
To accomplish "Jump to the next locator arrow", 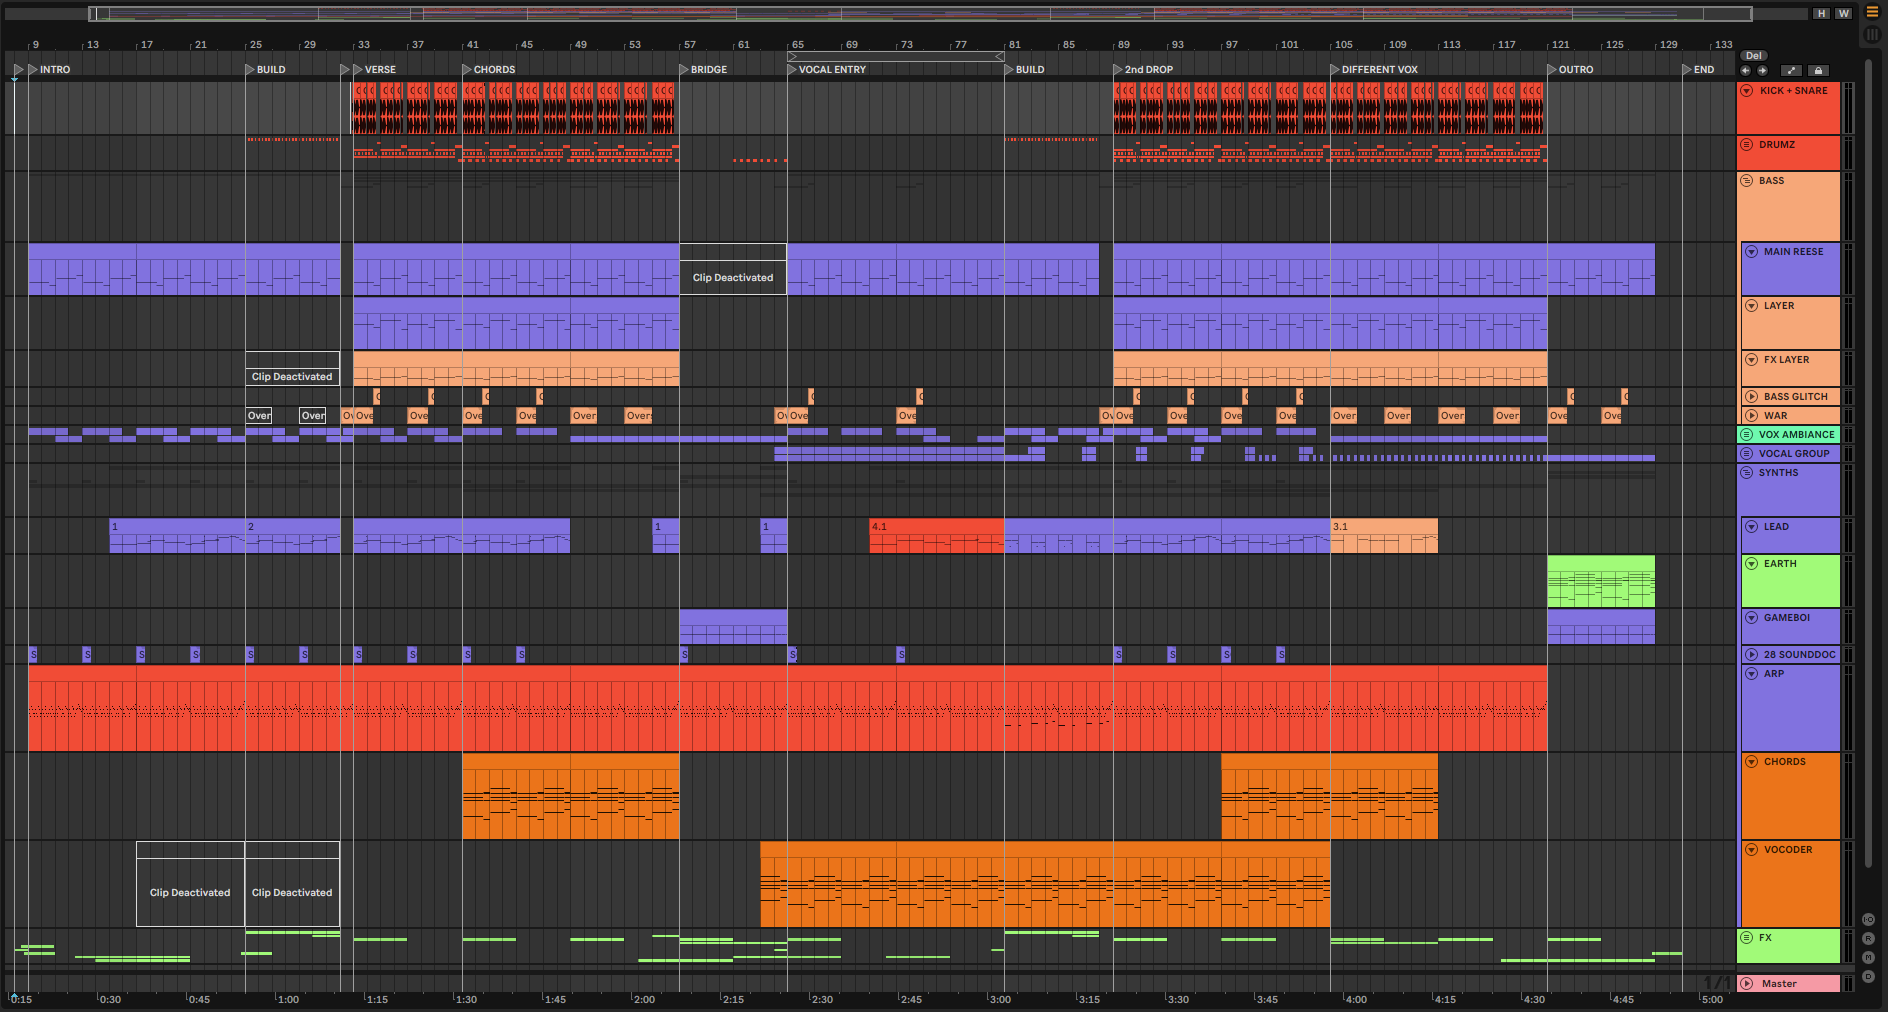I will tap(1762, 71).
